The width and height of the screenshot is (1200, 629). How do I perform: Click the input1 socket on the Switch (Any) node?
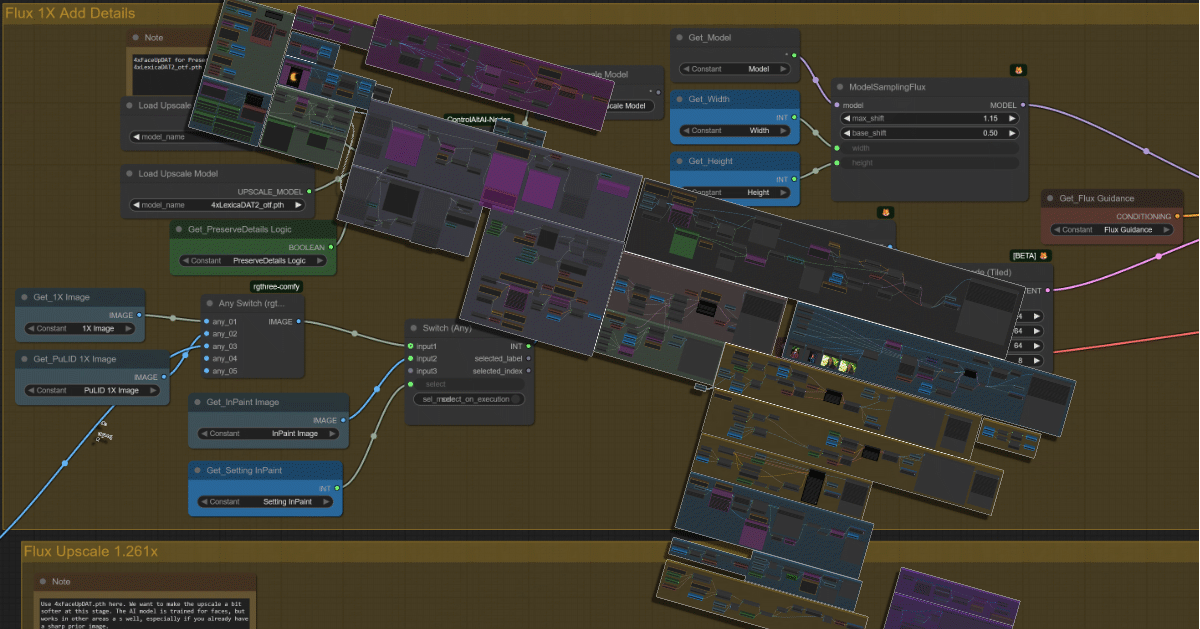(408, 346)
